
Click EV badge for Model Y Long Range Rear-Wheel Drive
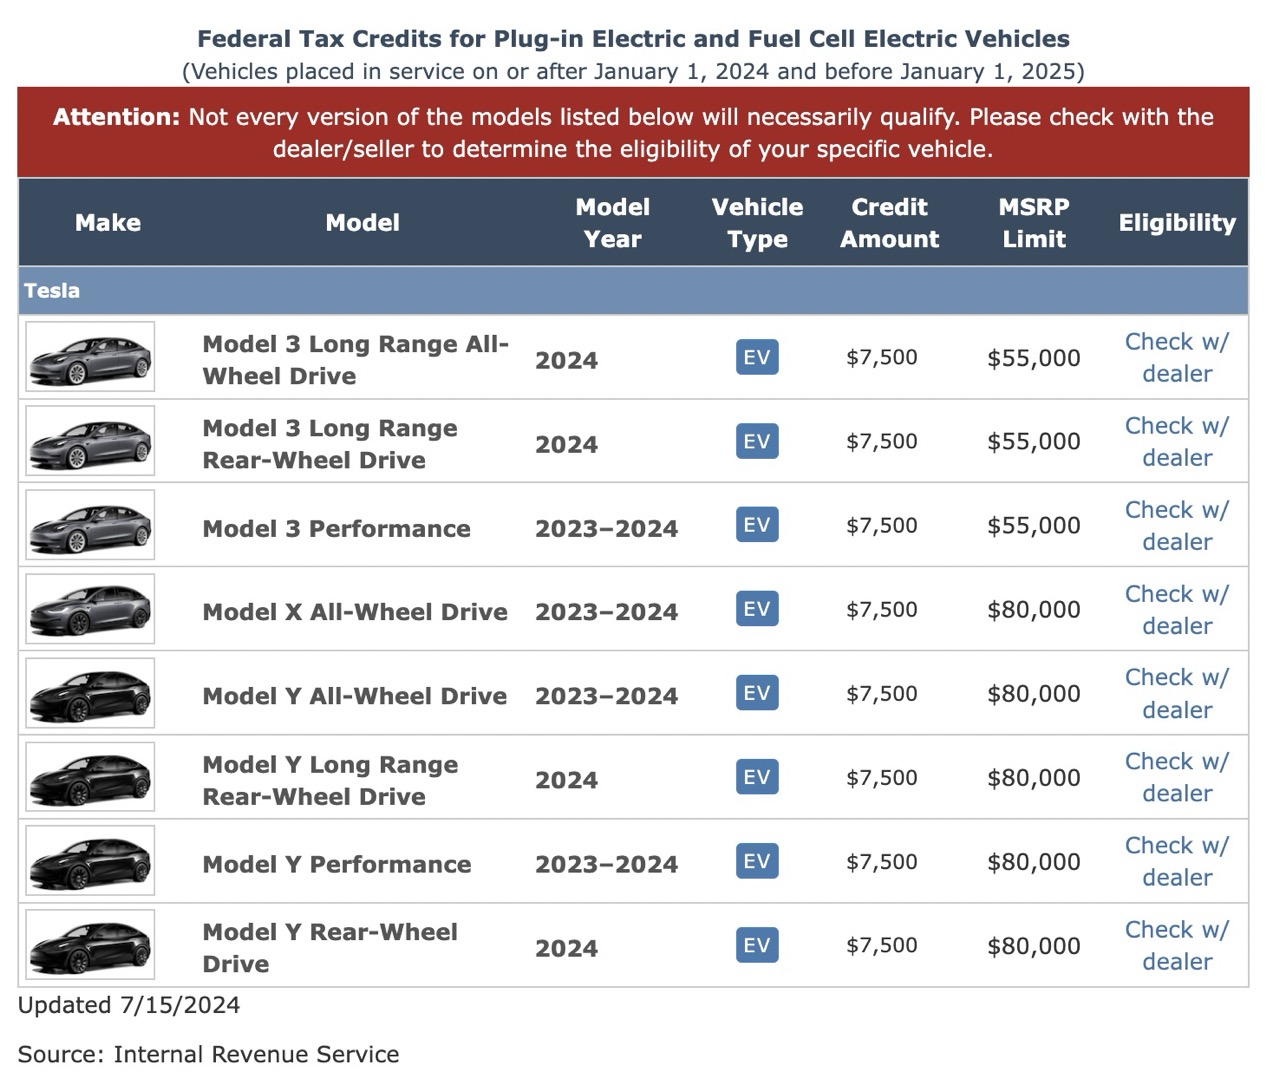[x=757, y=777]
